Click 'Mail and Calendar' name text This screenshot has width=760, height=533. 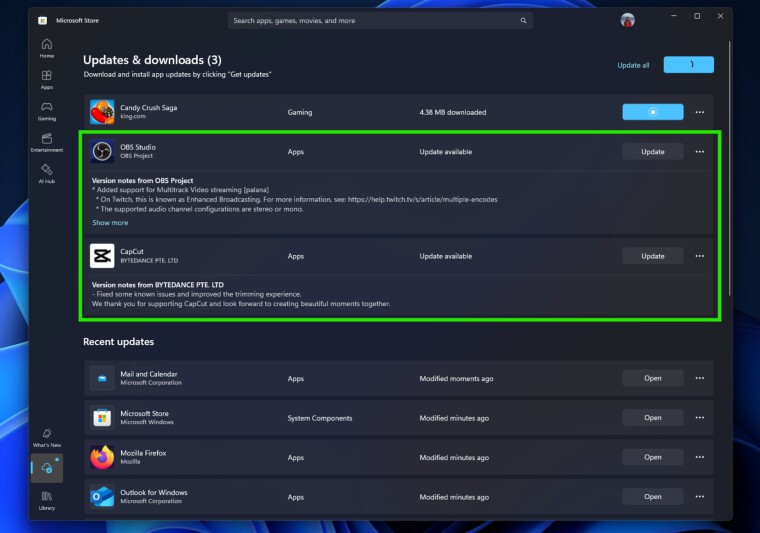pos(149,374)
